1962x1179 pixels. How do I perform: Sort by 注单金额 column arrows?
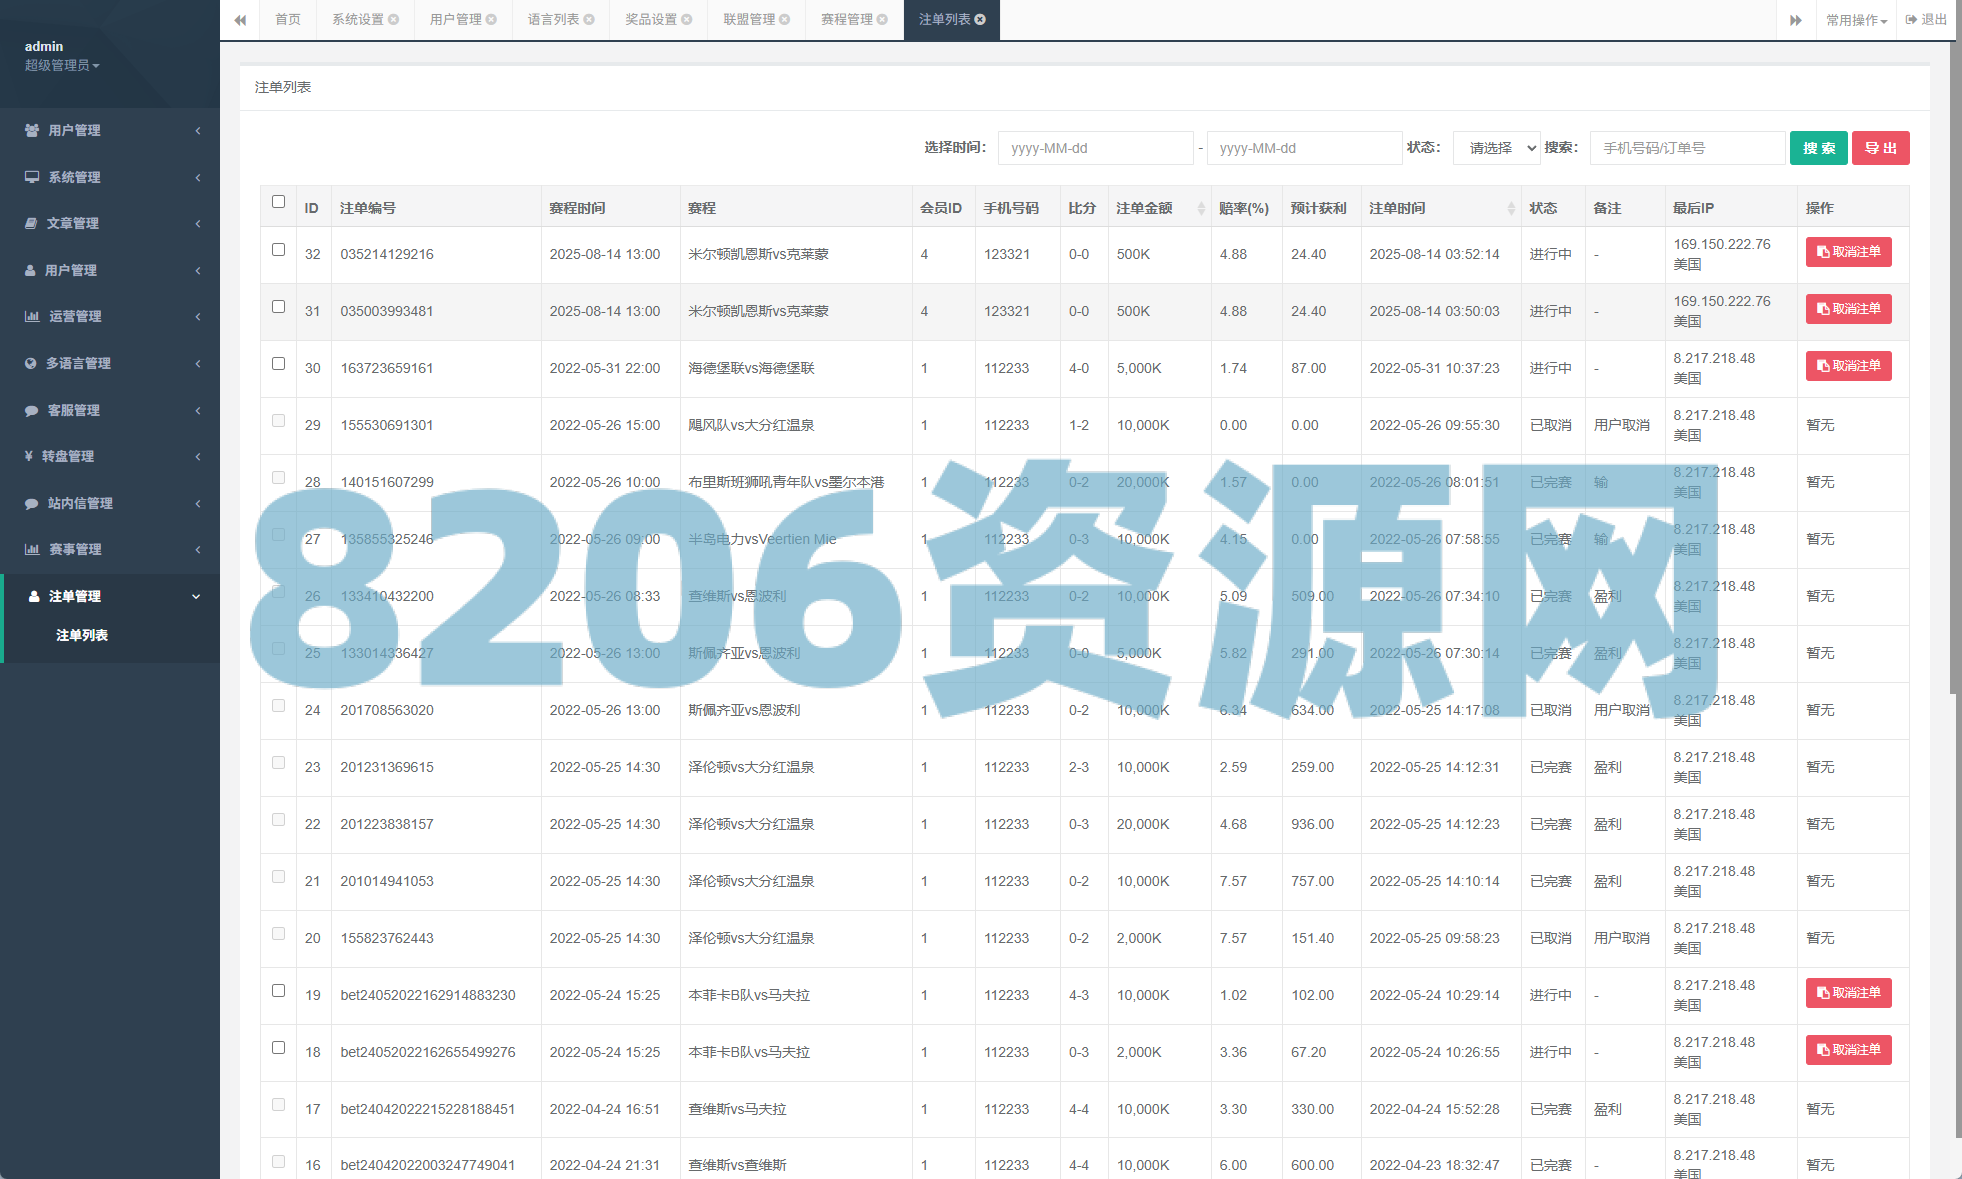pos(1201,208)
